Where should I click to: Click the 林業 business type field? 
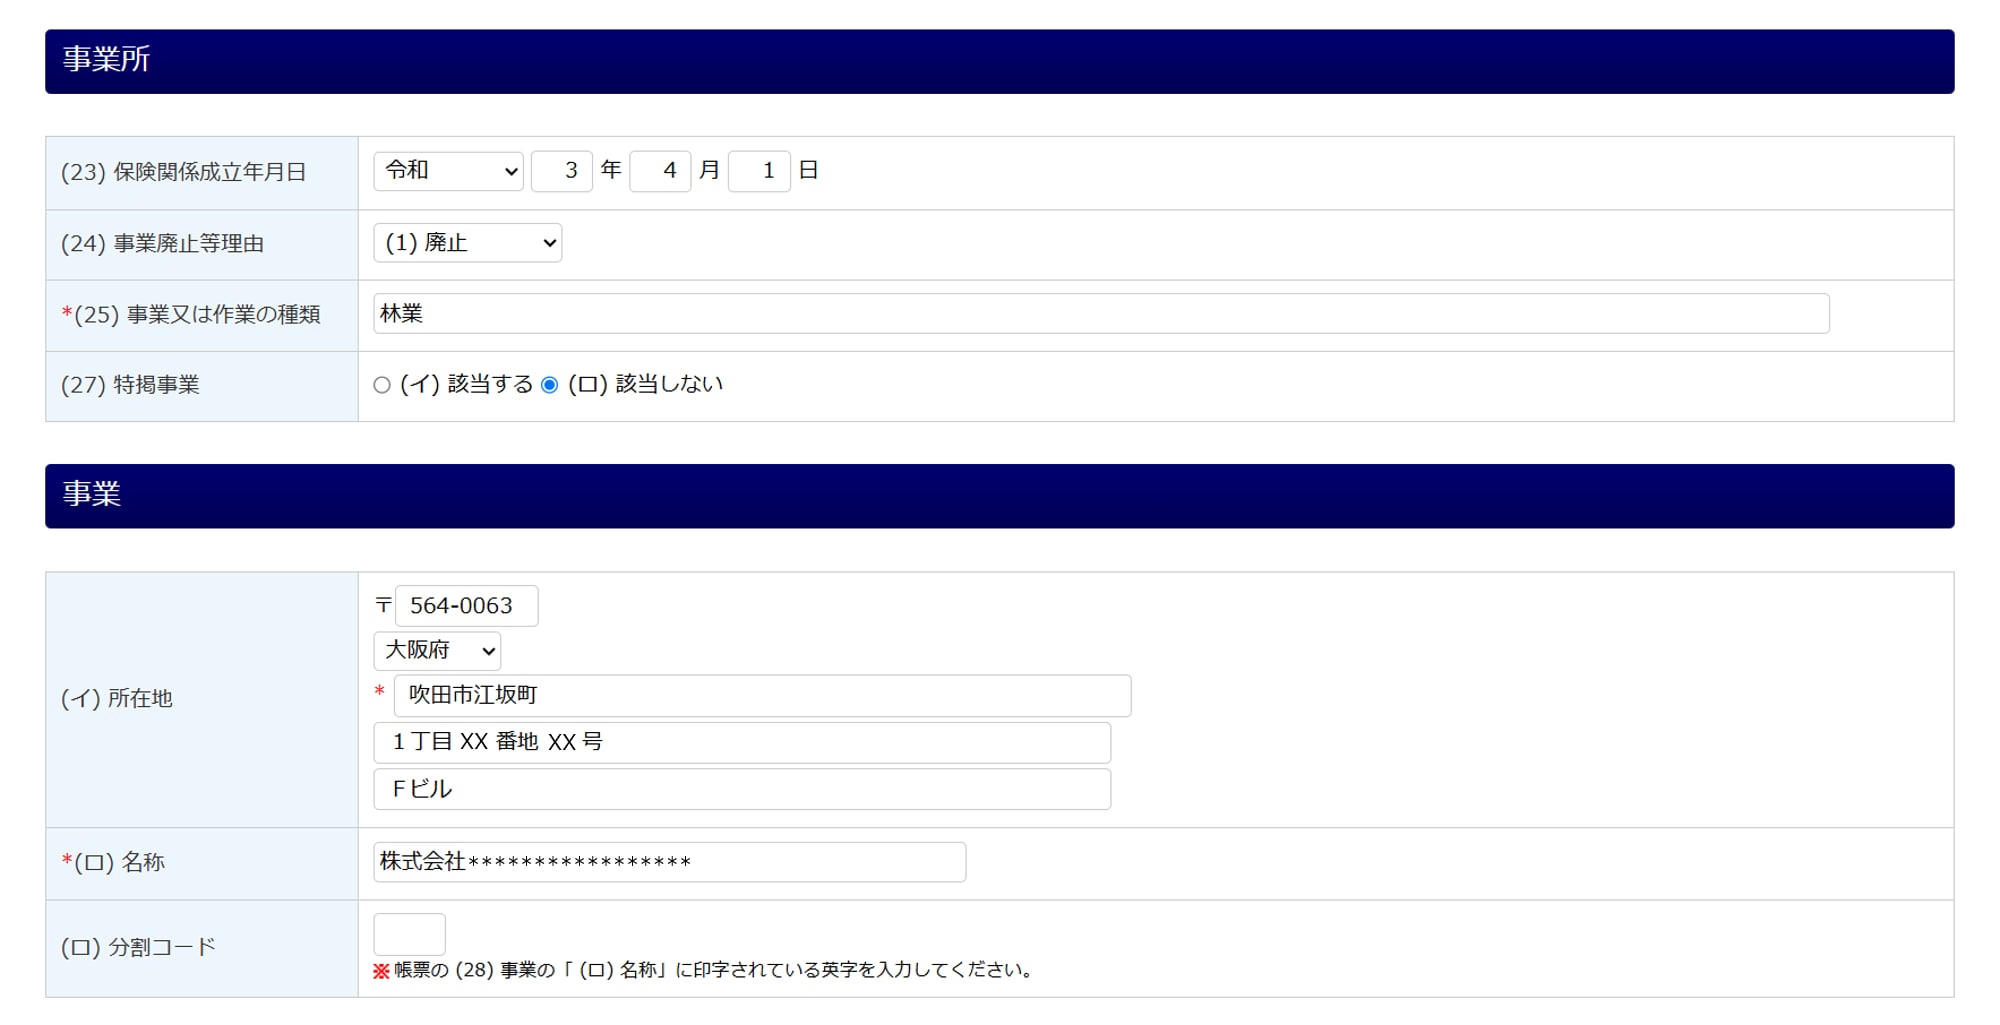(1101, 314)
